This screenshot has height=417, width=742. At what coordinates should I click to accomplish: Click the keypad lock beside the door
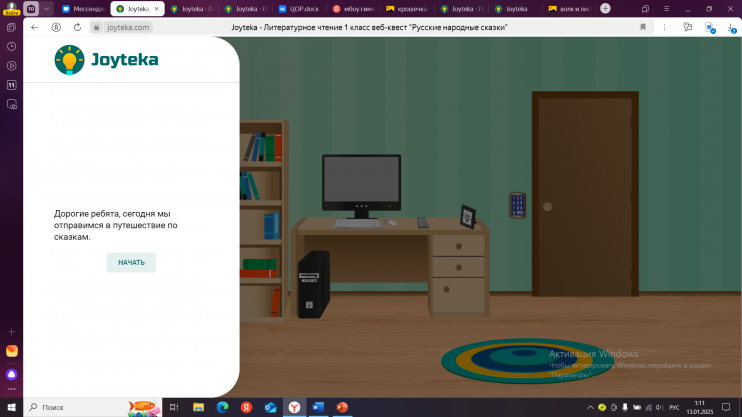(x=517, y=205)
